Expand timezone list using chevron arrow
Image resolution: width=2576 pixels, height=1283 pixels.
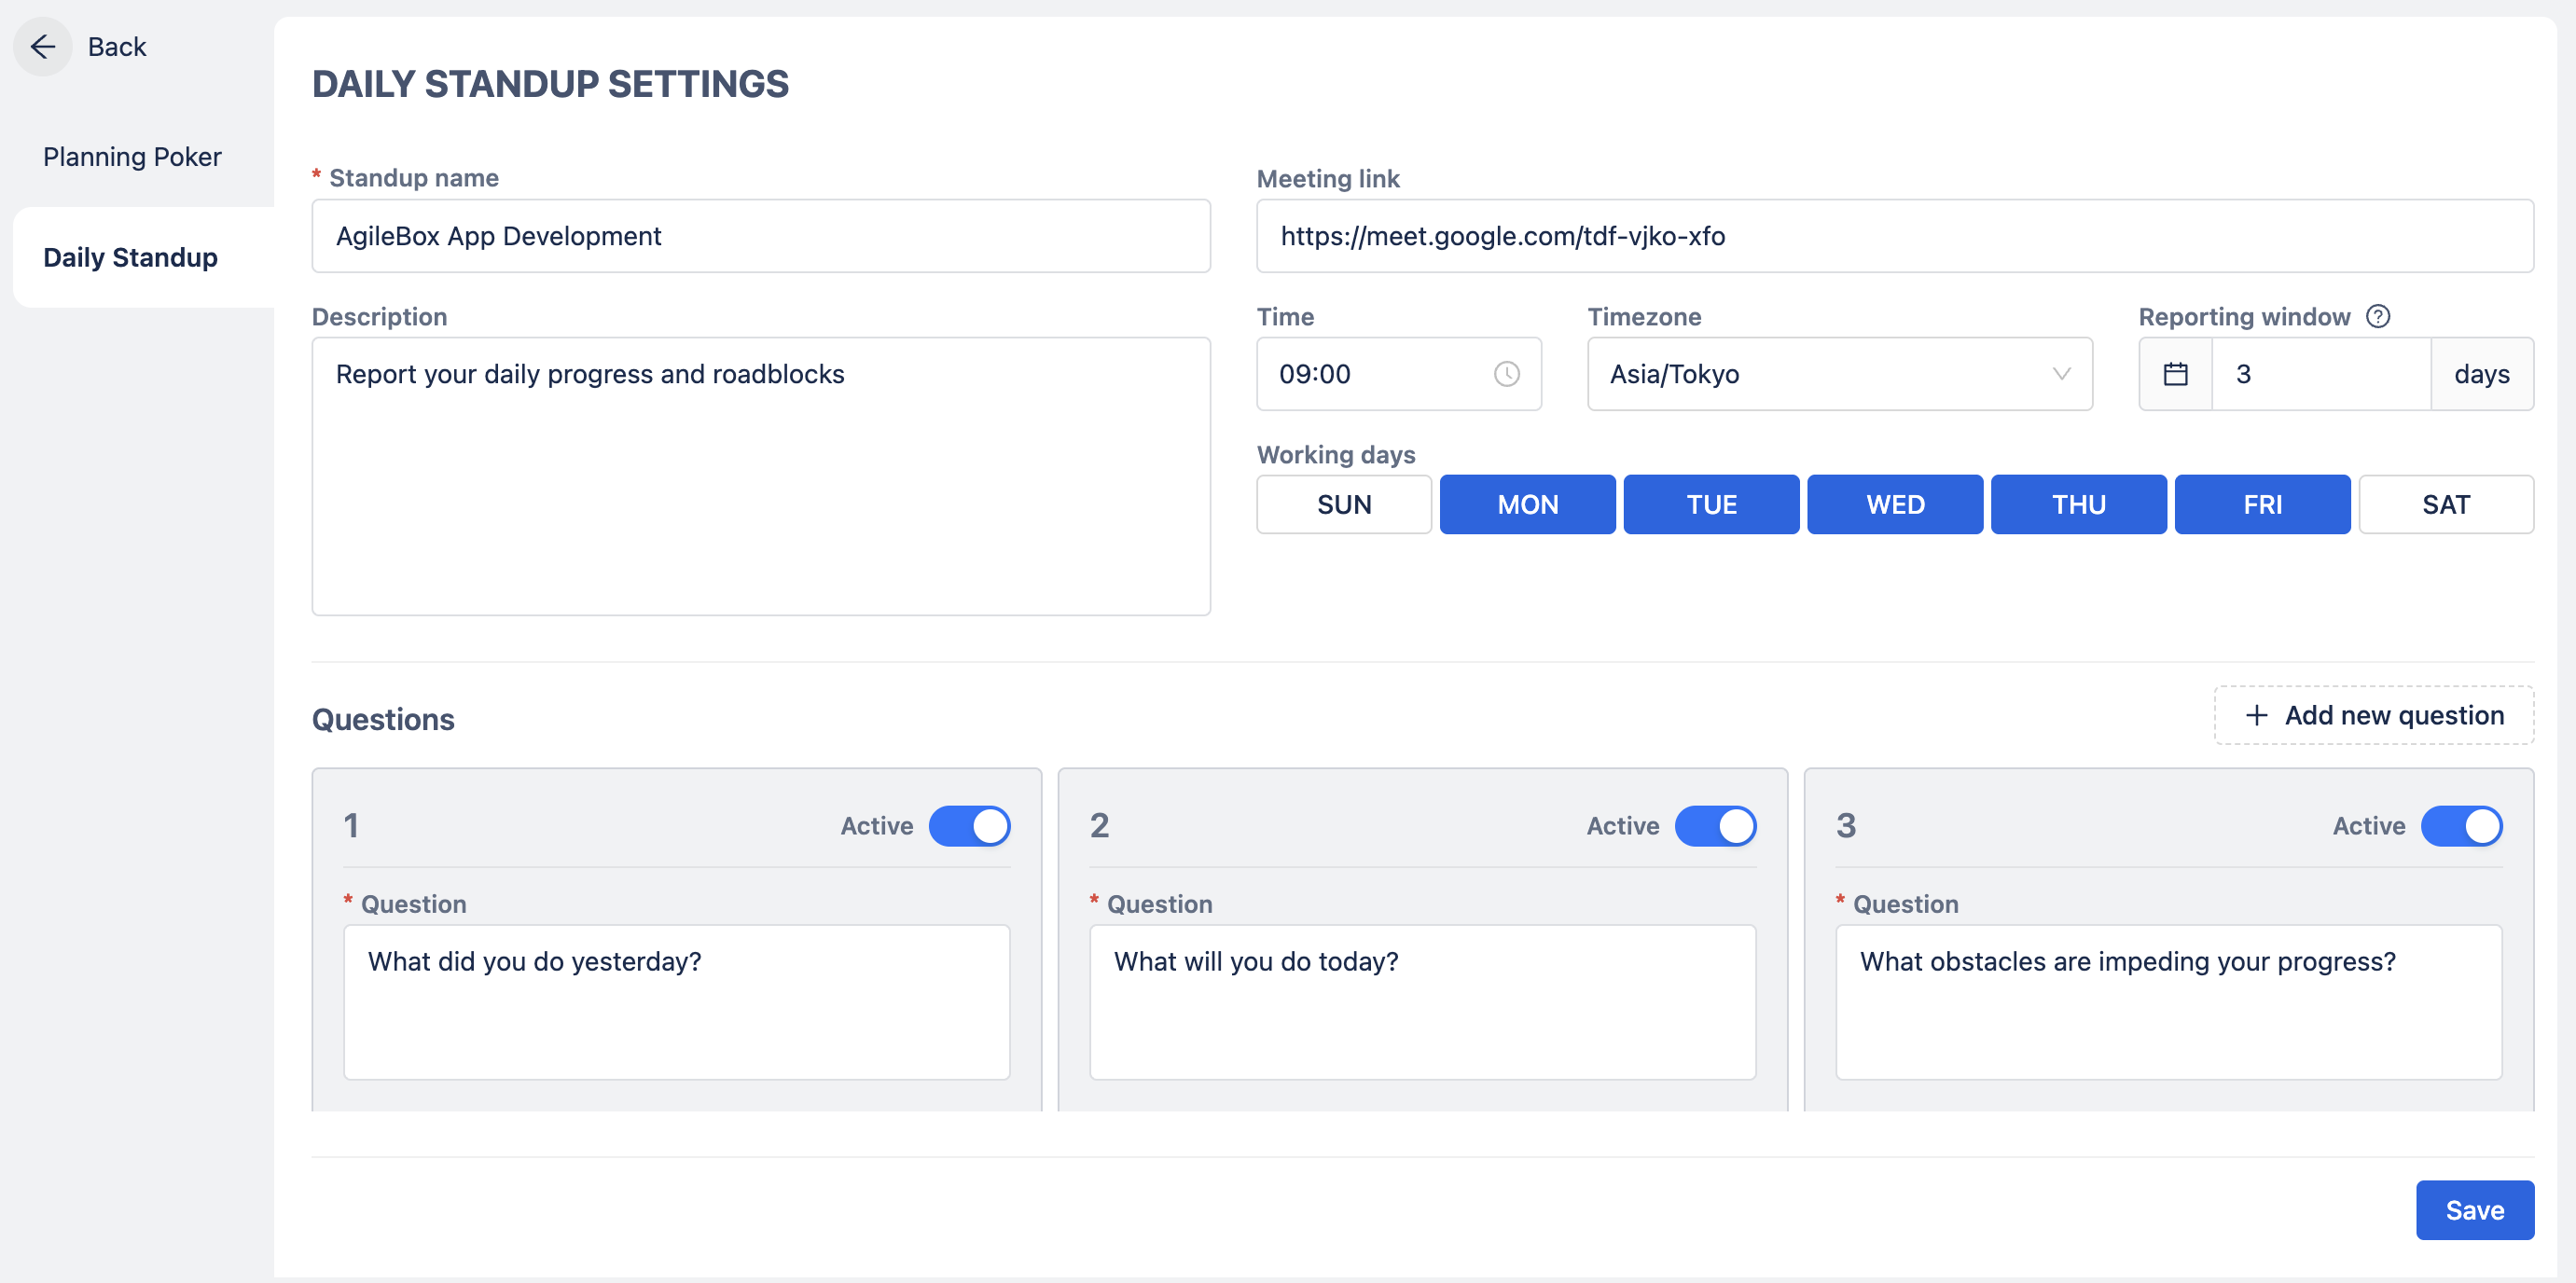2061,374
